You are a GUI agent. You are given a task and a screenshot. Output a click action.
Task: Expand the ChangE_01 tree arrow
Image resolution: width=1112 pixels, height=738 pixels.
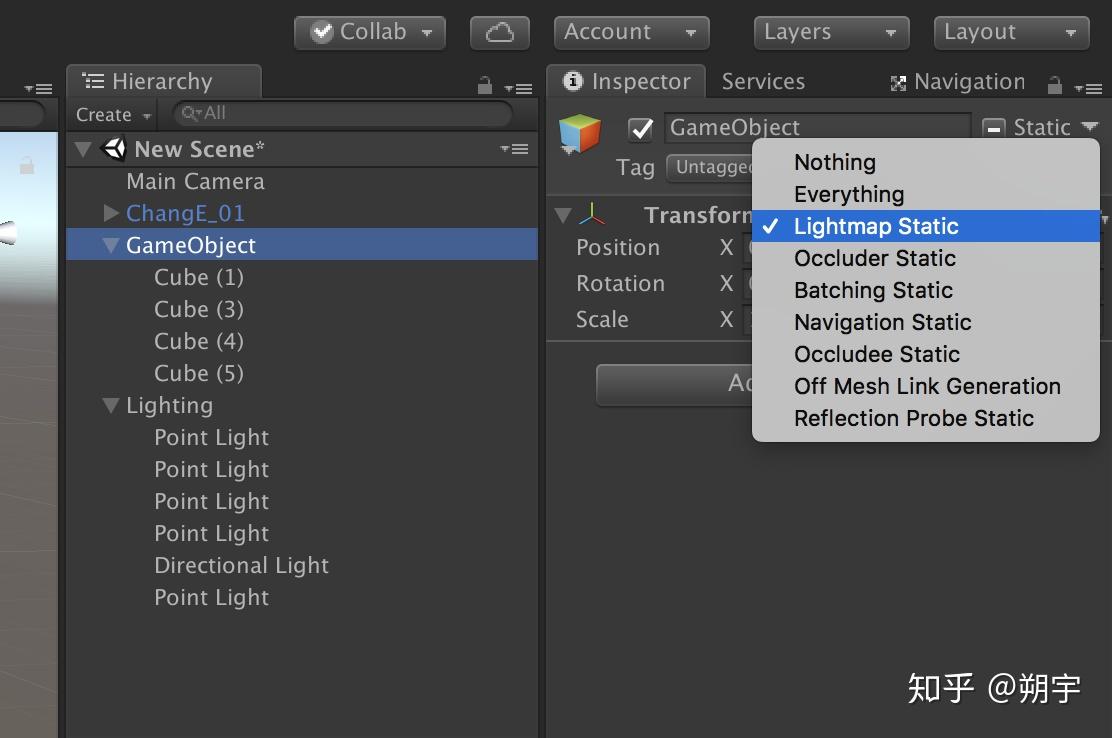point(111,213)
